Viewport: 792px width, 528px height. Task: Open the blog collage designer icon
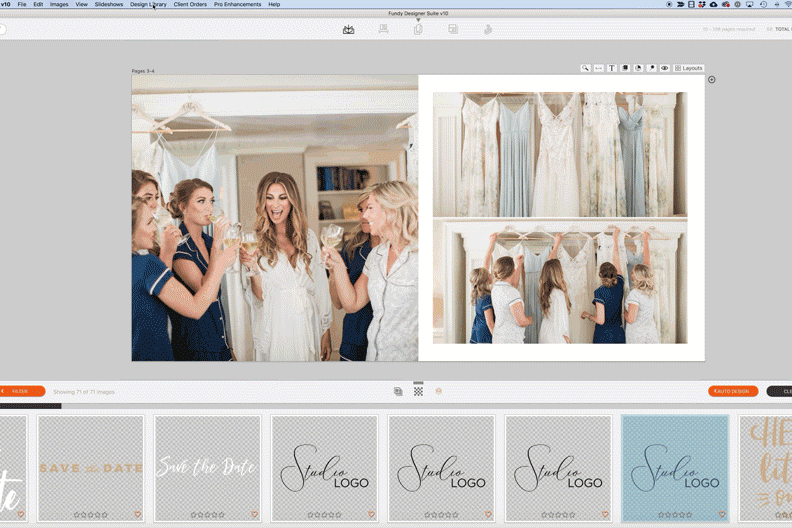click(453, 29)
